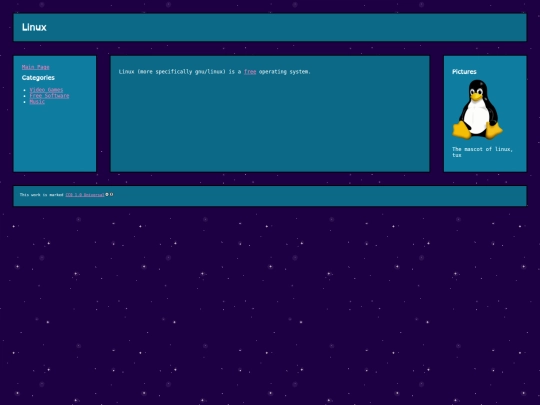Follow the "free" link in the description
Image resolution: width=540 pixels, height=405 pixels.
click(250, 72)
